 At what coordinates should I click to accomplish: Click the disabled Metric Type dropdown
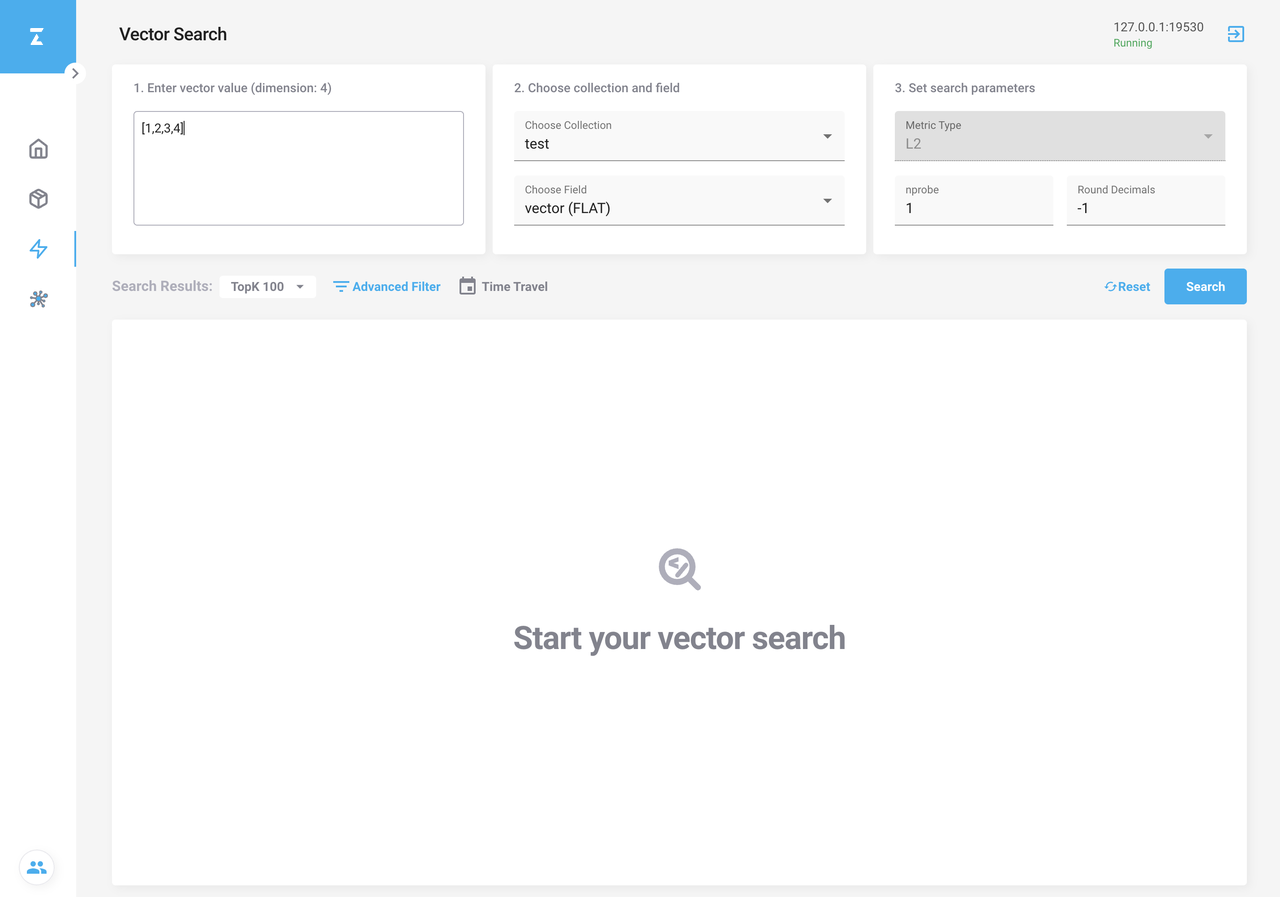tap(1059, 136)
